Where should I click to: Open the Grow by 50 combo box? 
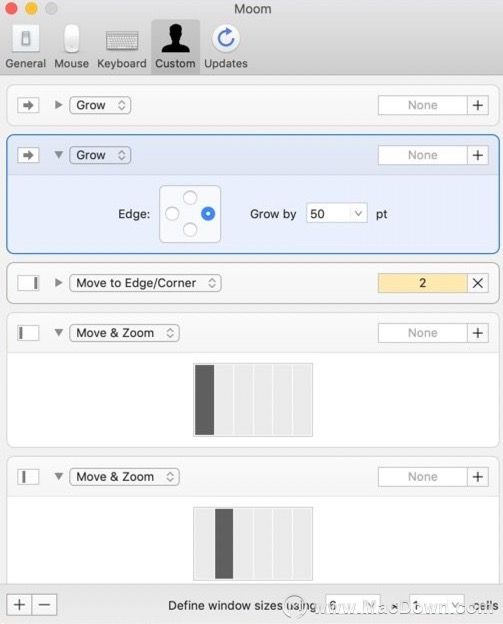click(x=337, y=214)
